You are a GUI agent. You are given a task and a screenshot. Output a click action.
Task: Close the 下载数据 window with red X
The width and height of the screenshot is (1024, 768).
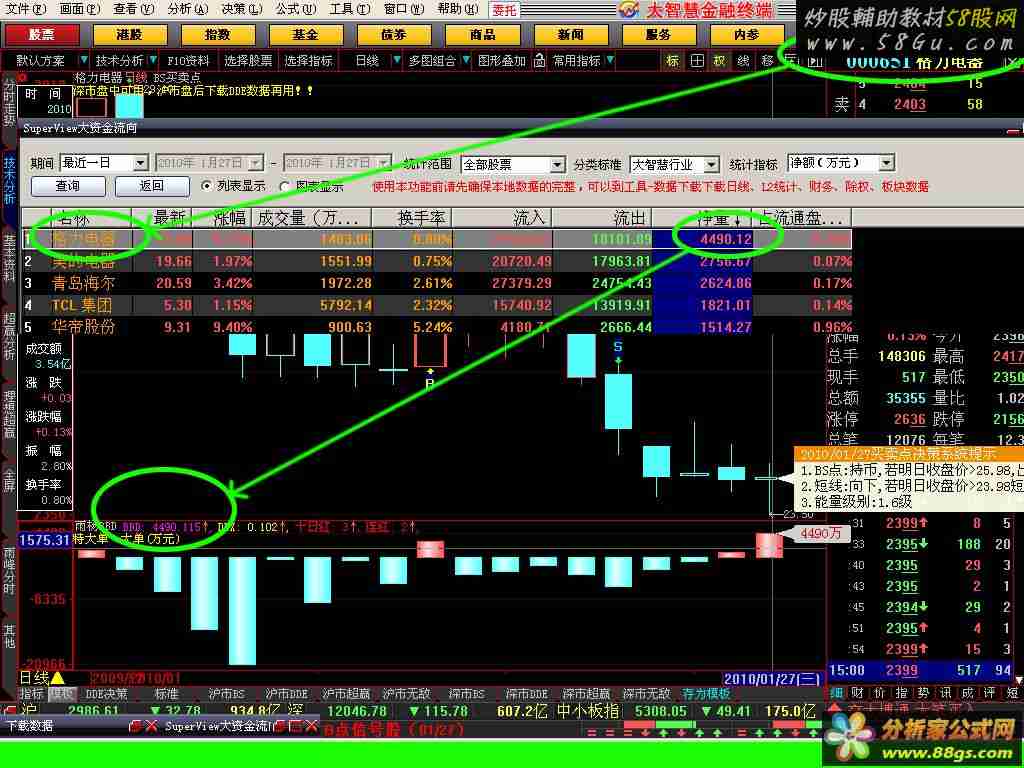[x=152, y=726]
